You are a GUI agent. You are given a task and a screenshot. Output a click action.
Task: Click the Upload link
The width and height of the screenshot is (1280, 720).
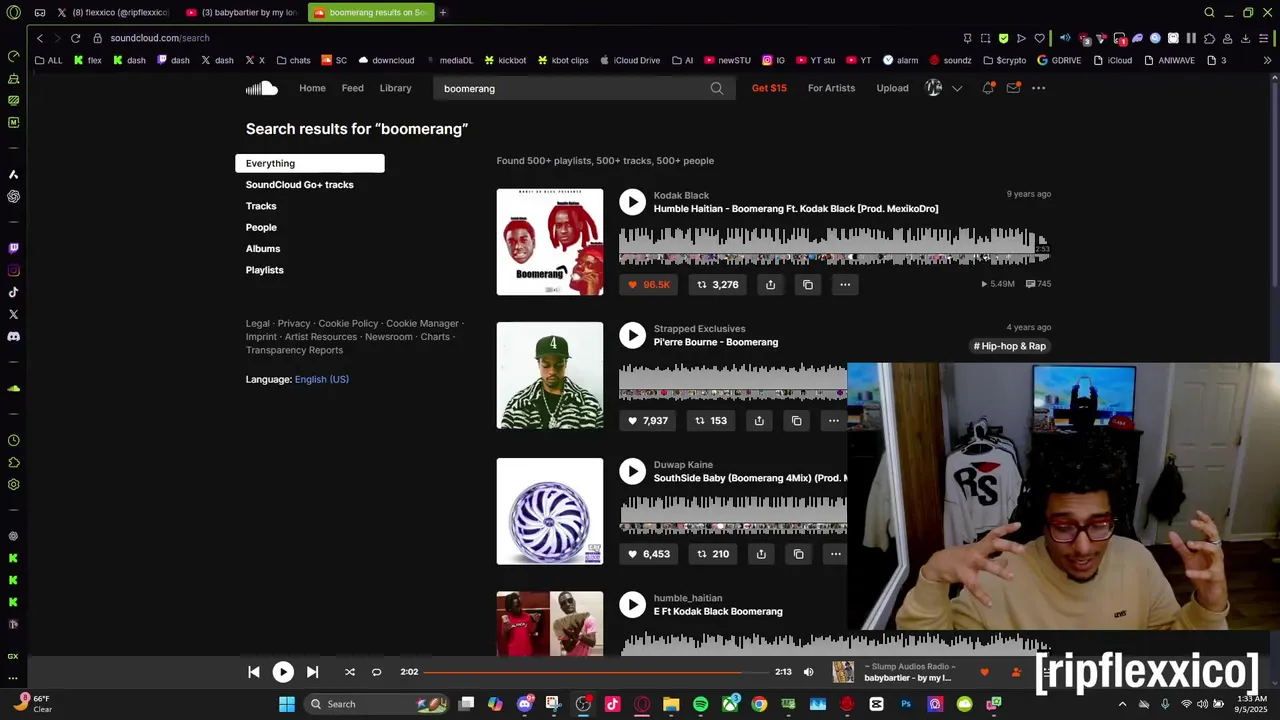(892, 88)
